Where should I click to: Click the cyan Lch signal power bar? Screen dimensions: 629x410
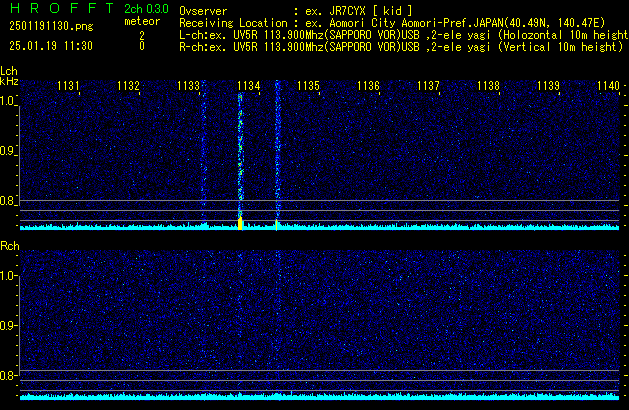tap(319, 227)
